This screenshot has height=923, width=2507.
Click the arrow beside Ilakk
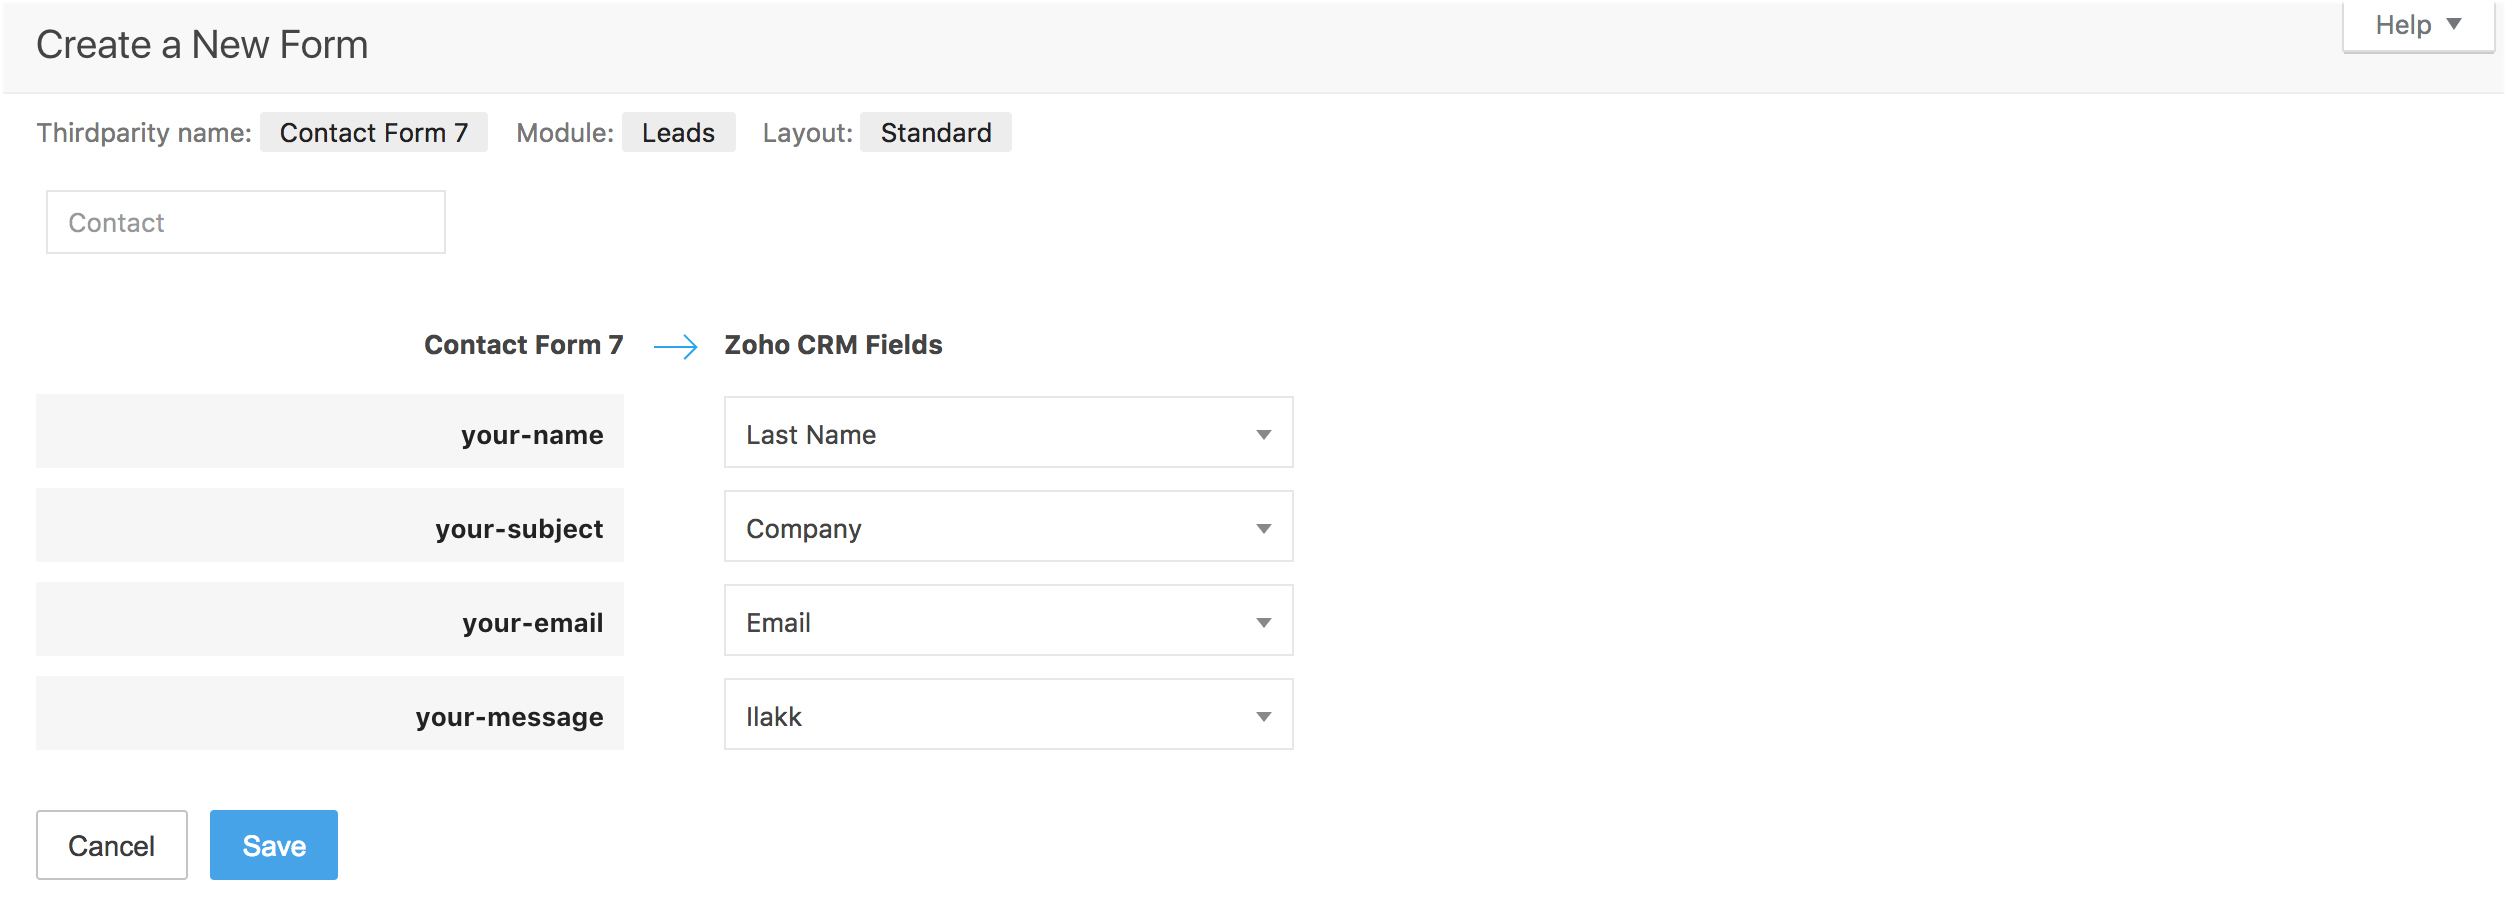(x=1263, y=716)
